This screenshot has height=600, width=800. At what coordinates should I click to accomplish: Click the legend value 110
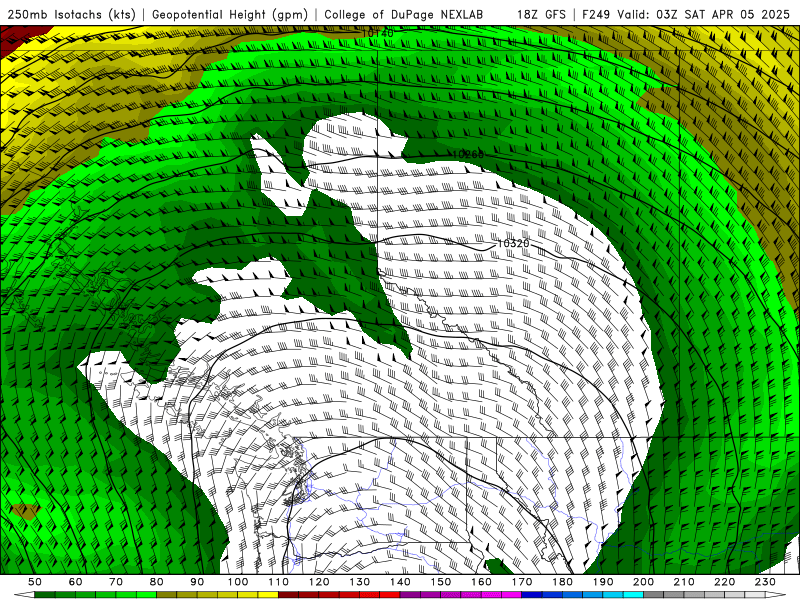(279, 582)
